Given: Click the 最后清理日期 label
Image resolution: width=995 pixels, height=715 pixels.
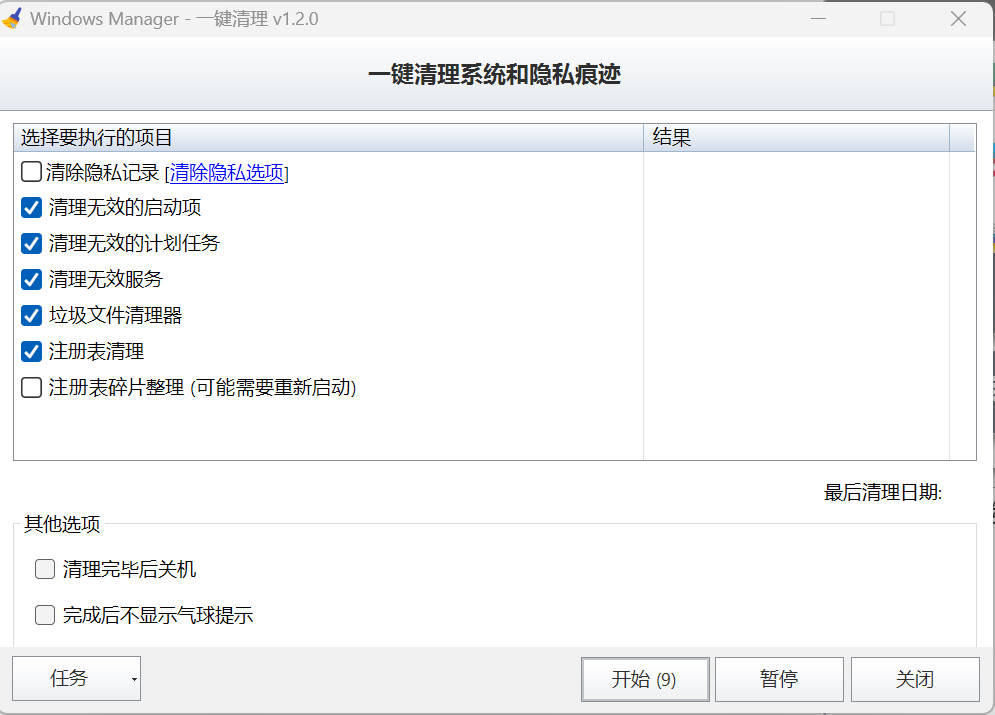Looking at the screenshot, I should click(x=883, y=492).
